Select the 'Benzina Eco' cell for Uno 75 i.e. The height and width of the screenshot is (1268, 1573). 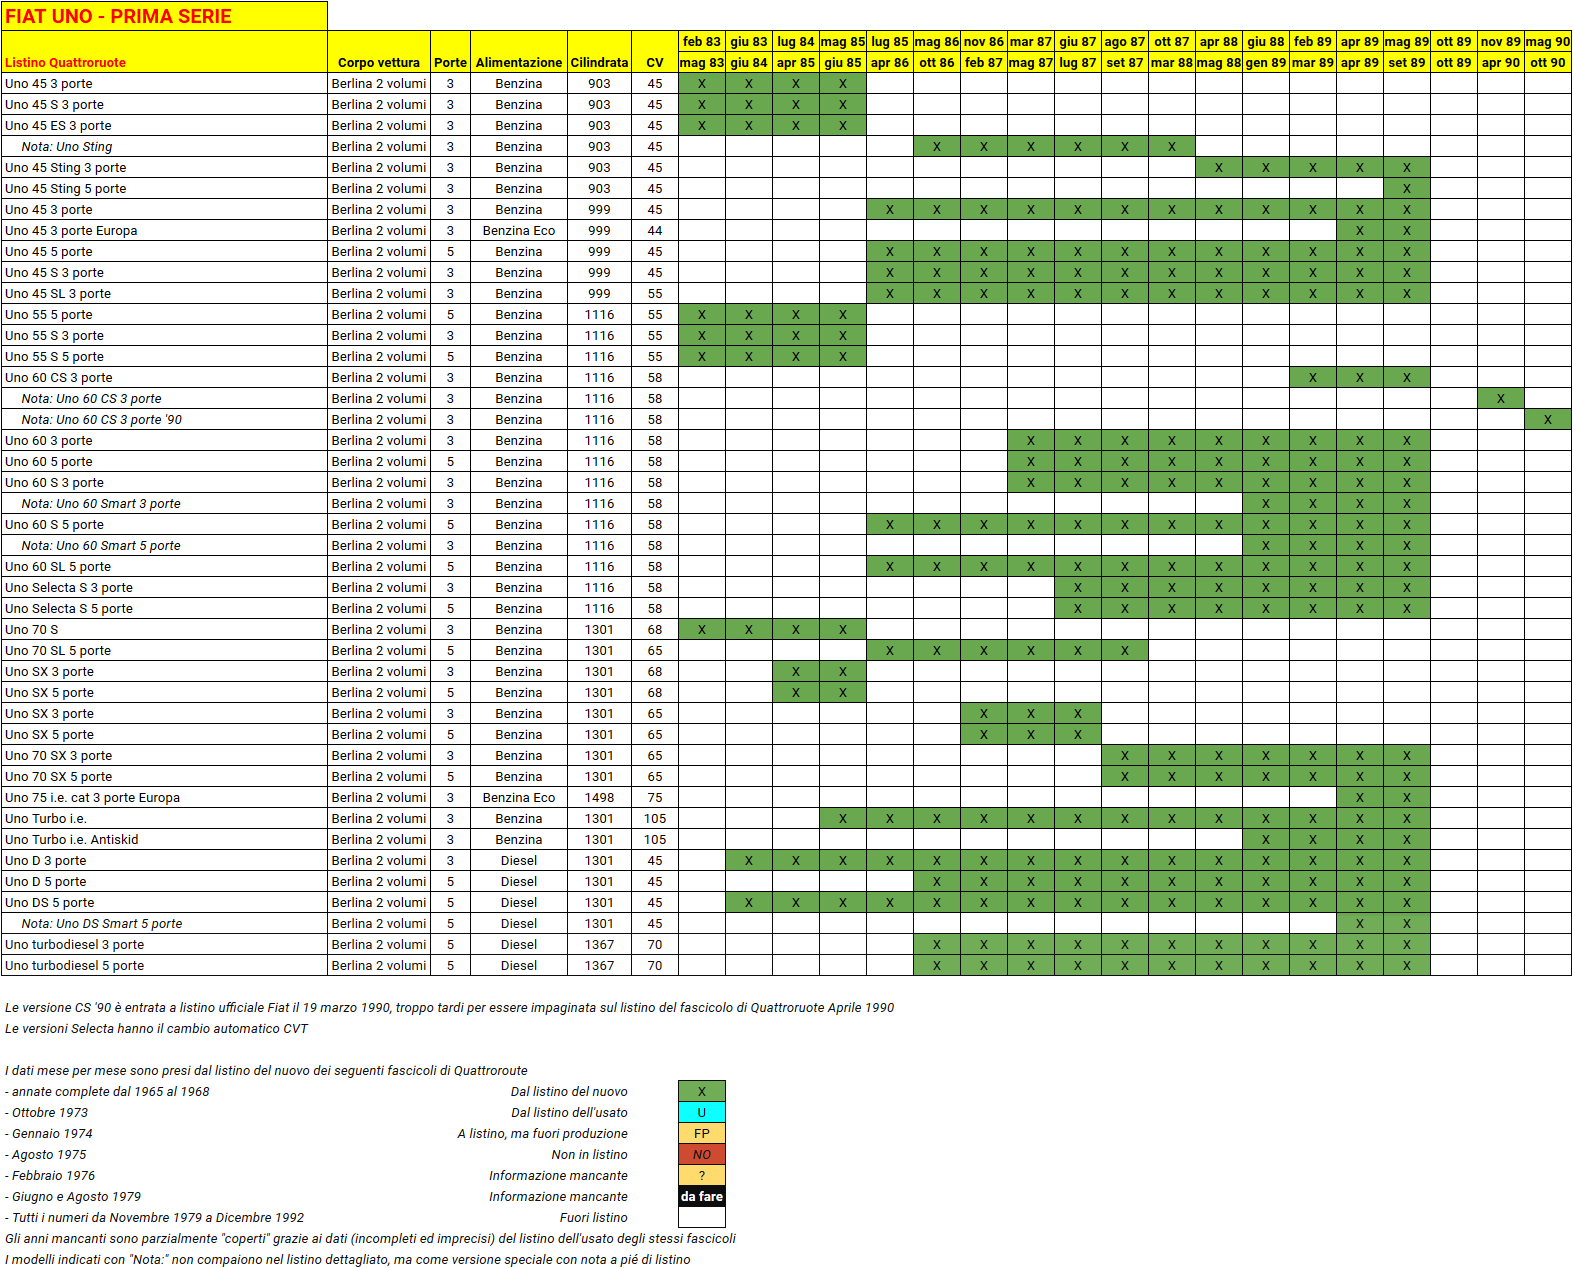519,797
